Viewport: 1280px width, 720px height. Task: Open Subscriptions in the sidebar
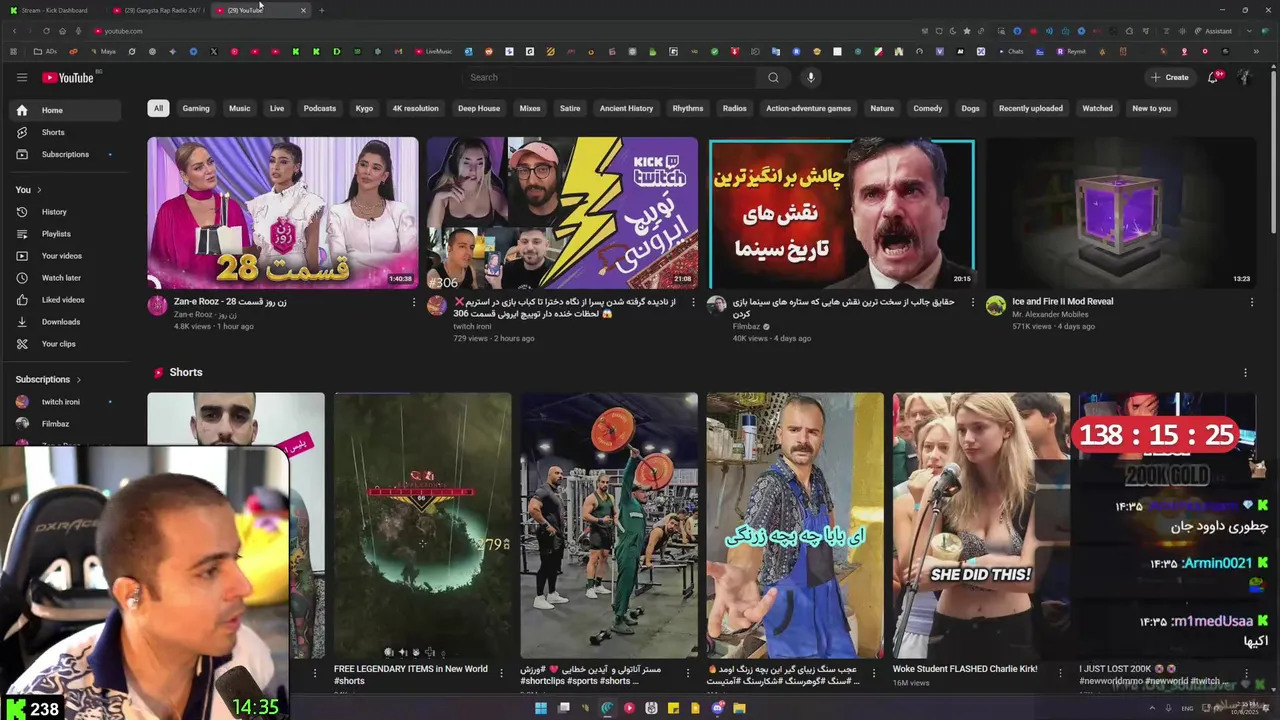click(x=64, y=154)
